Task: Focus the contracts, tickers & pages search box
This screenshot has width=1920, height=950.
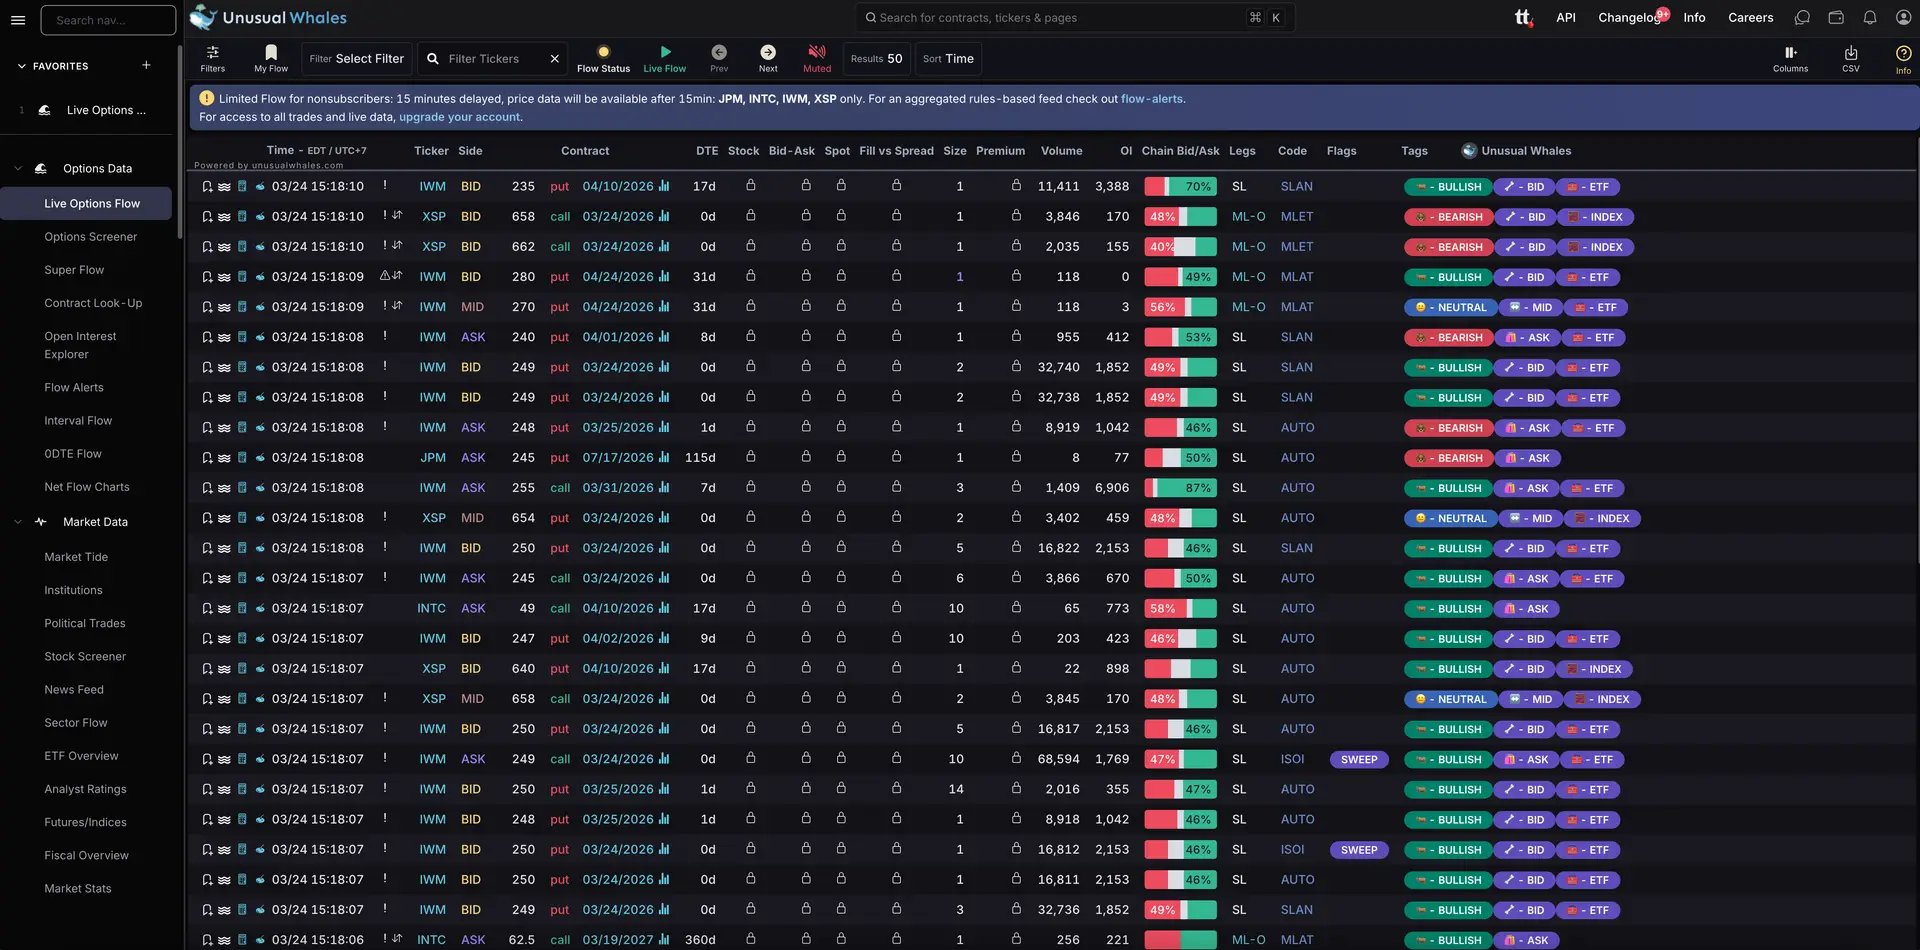Action: click(x=1075, y=17)
